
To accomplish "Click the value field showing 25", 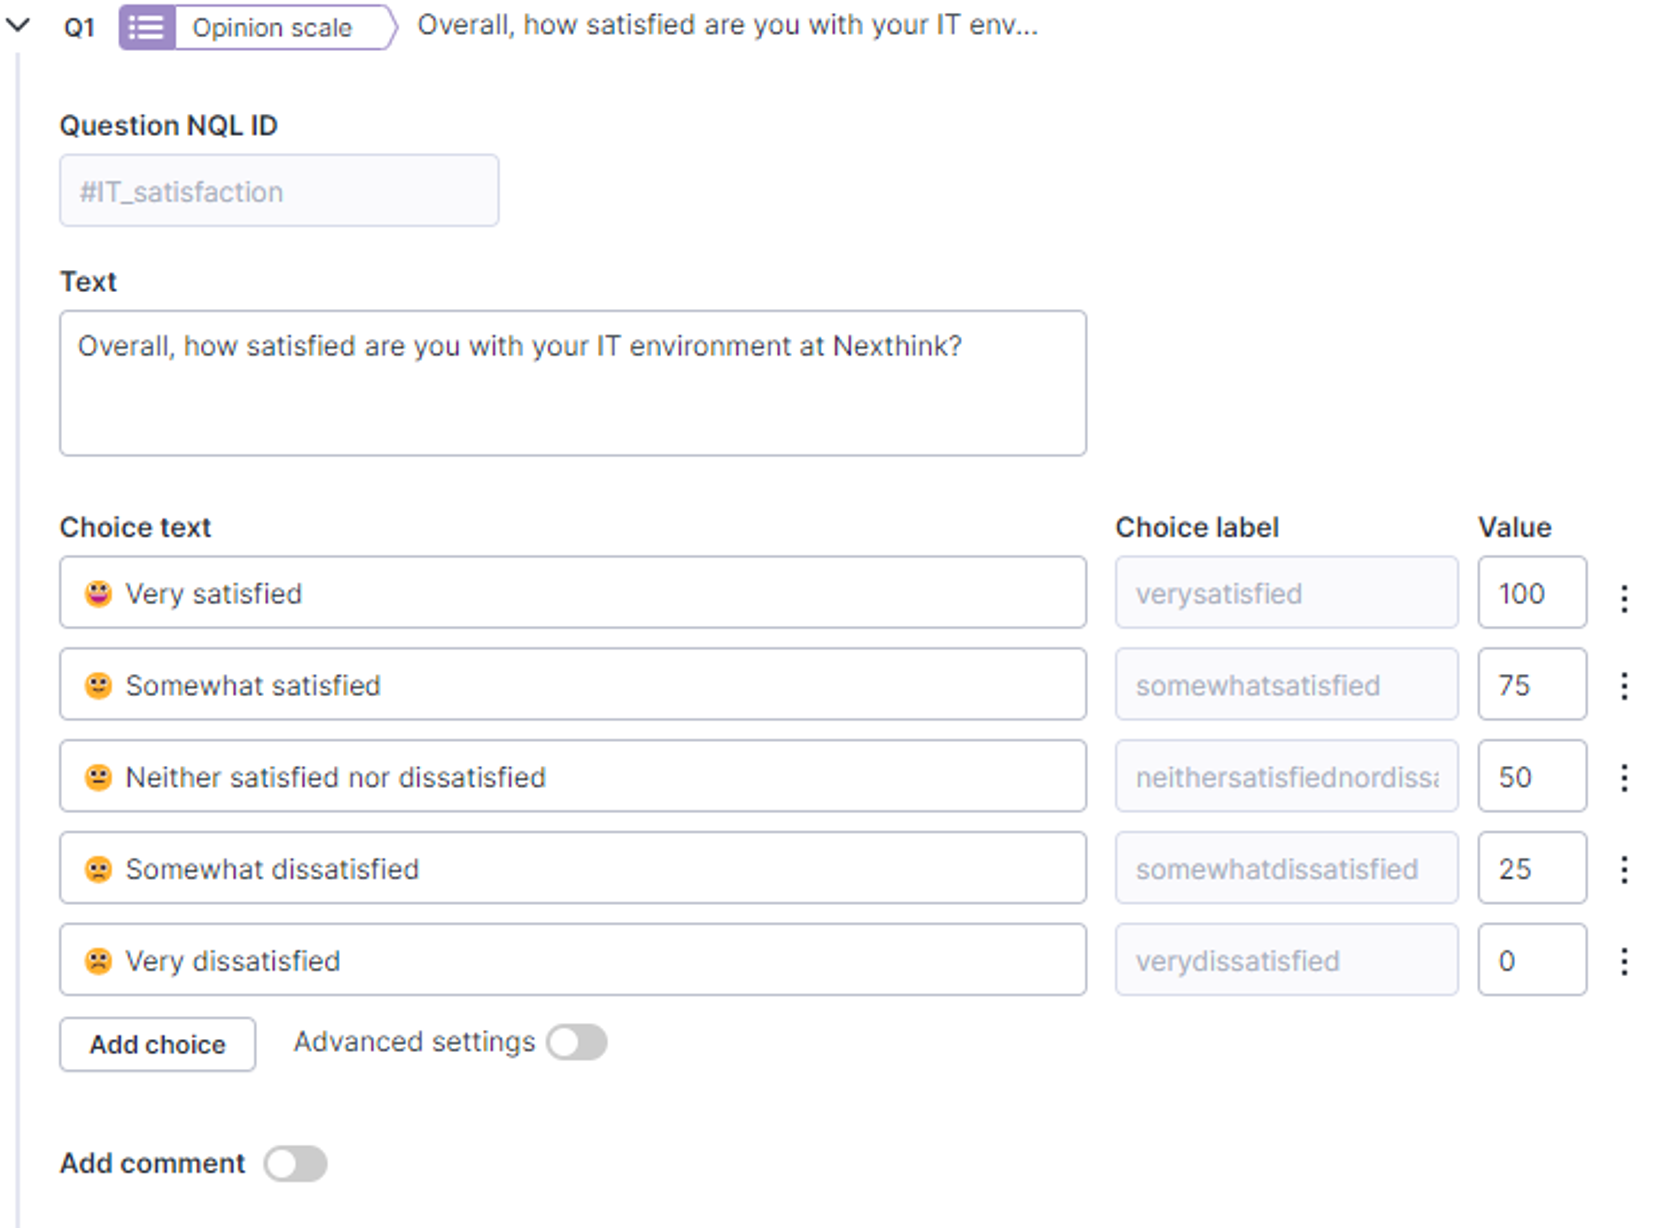I will 1531,869.
